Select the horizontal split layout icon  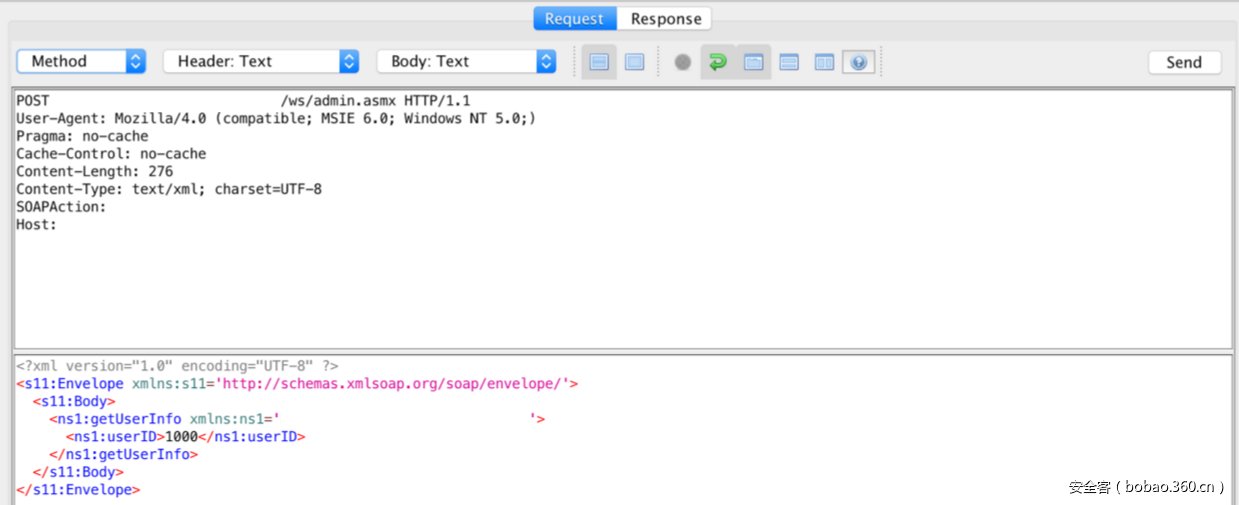click(789, 62)
